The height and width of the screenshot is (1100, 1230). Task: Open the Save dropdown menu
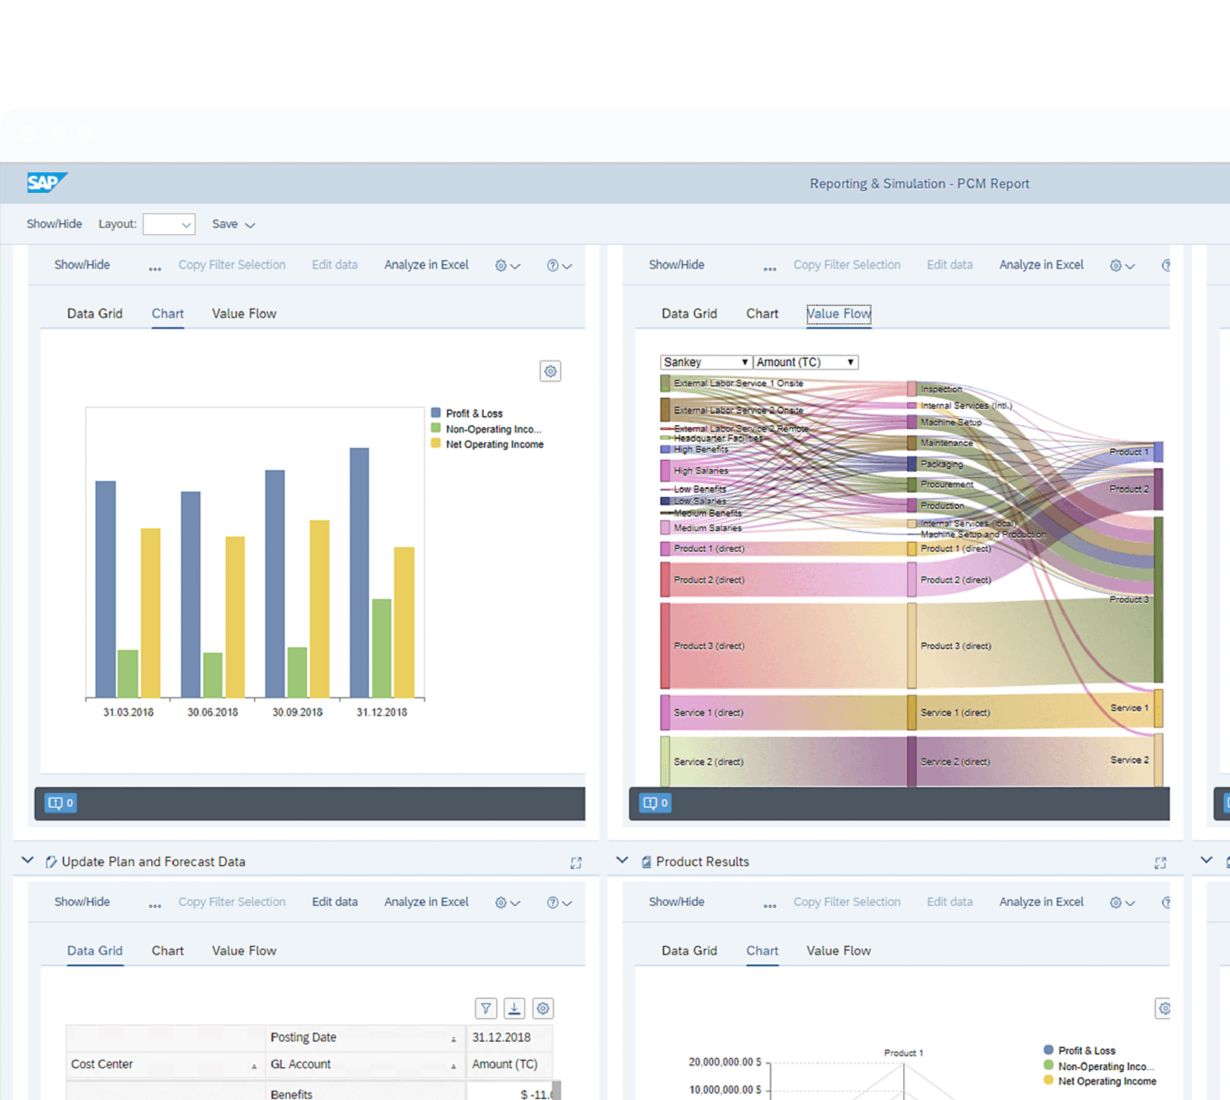[x=233, y=225]
